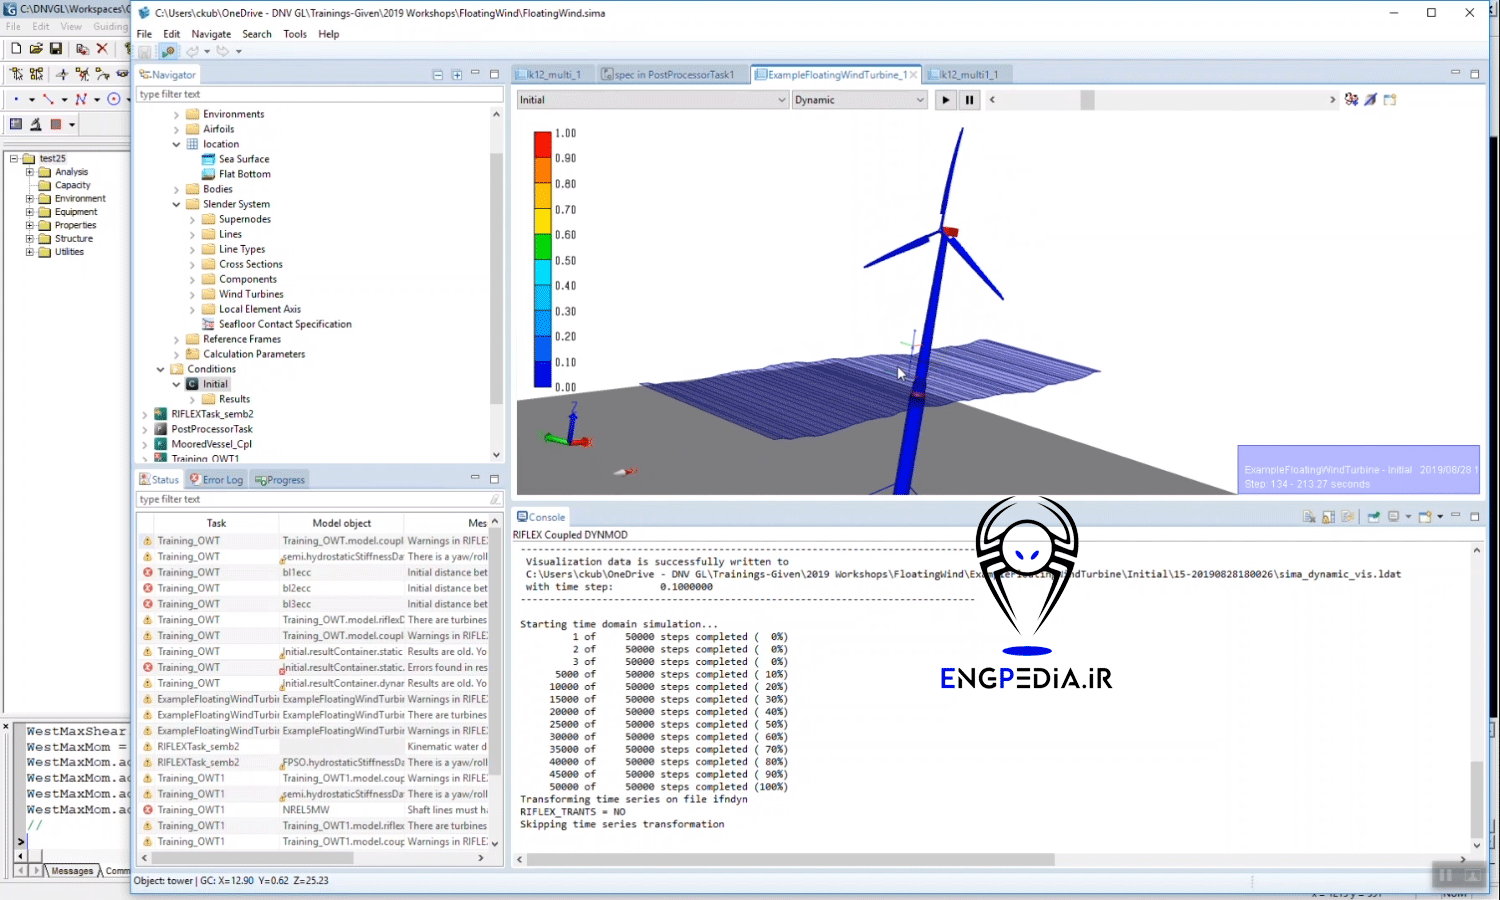Select the red line tool in DNVGL toolbar
1500x900 pixels.
pyautogui.click(x=48, y=99)
